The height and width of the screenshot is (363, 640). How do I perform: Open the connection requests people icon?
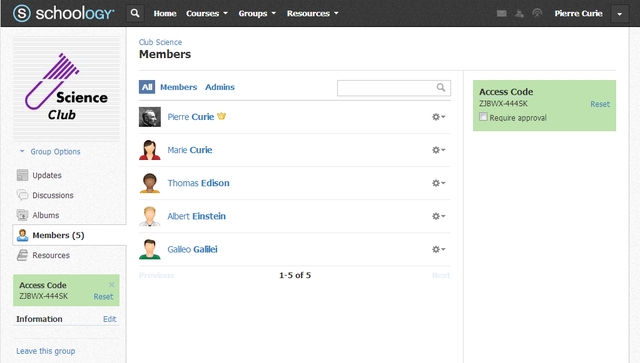coord(519,13)
